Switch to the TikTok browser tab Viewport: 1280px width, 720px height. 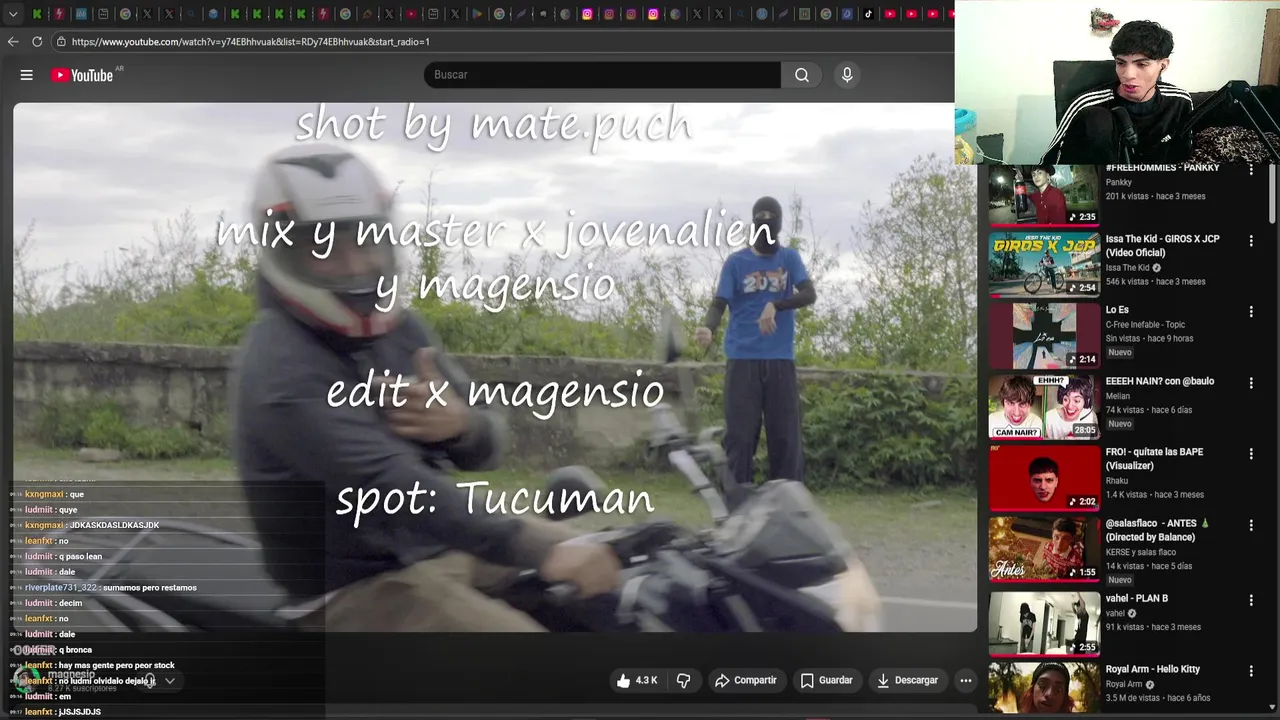(868, 14)
